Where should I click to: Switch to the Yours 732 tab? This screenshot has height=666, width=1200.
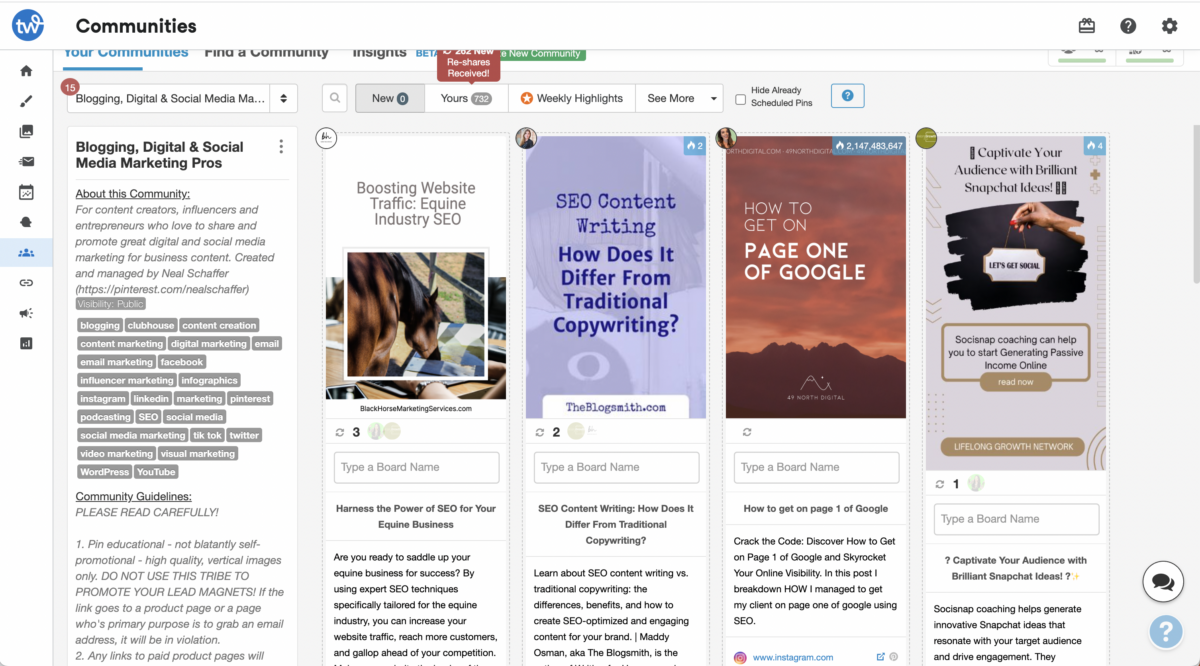coord(466,98)
